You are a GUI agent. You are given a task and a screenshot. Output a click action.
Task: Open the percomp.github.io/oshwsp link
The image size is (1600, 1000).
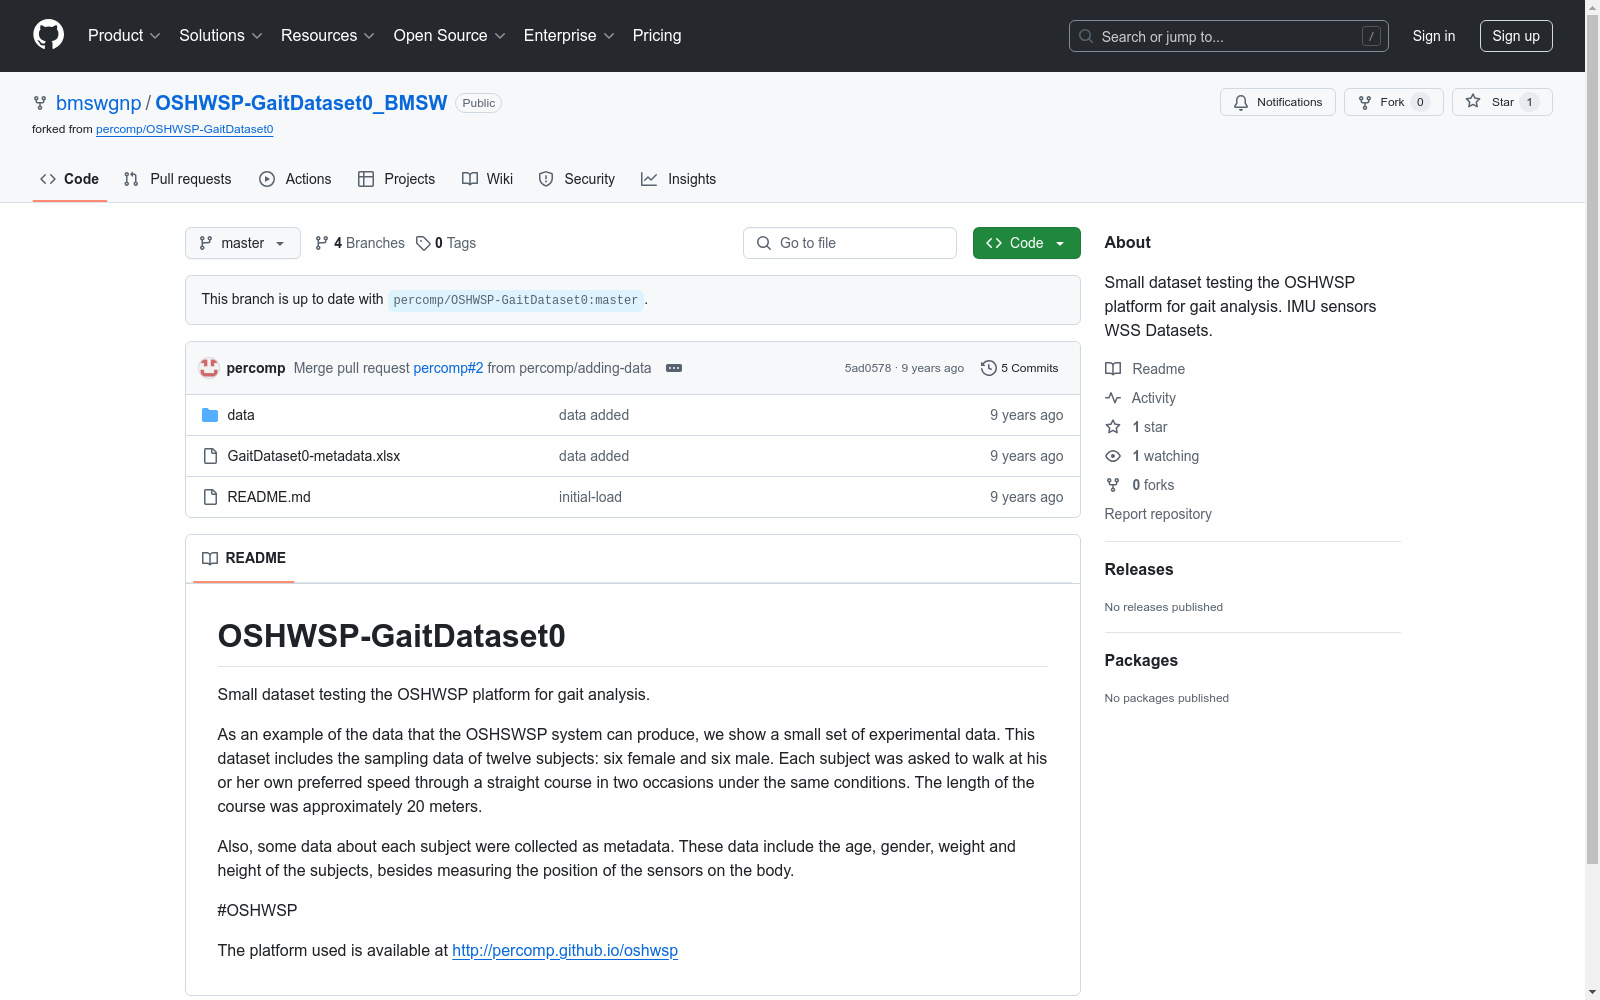pyautogui.click(x=565, y=951)
